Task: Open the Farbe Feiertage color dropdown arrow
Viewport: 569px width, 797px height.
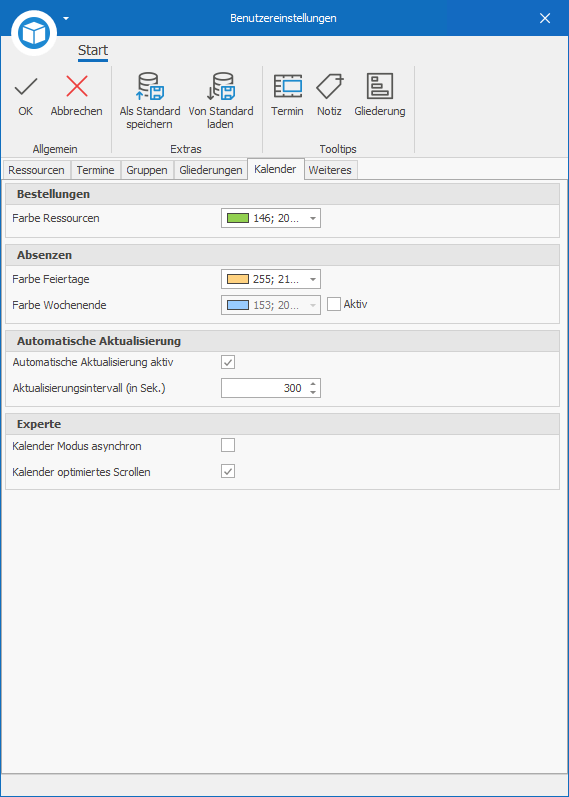Action: point(313,279)
